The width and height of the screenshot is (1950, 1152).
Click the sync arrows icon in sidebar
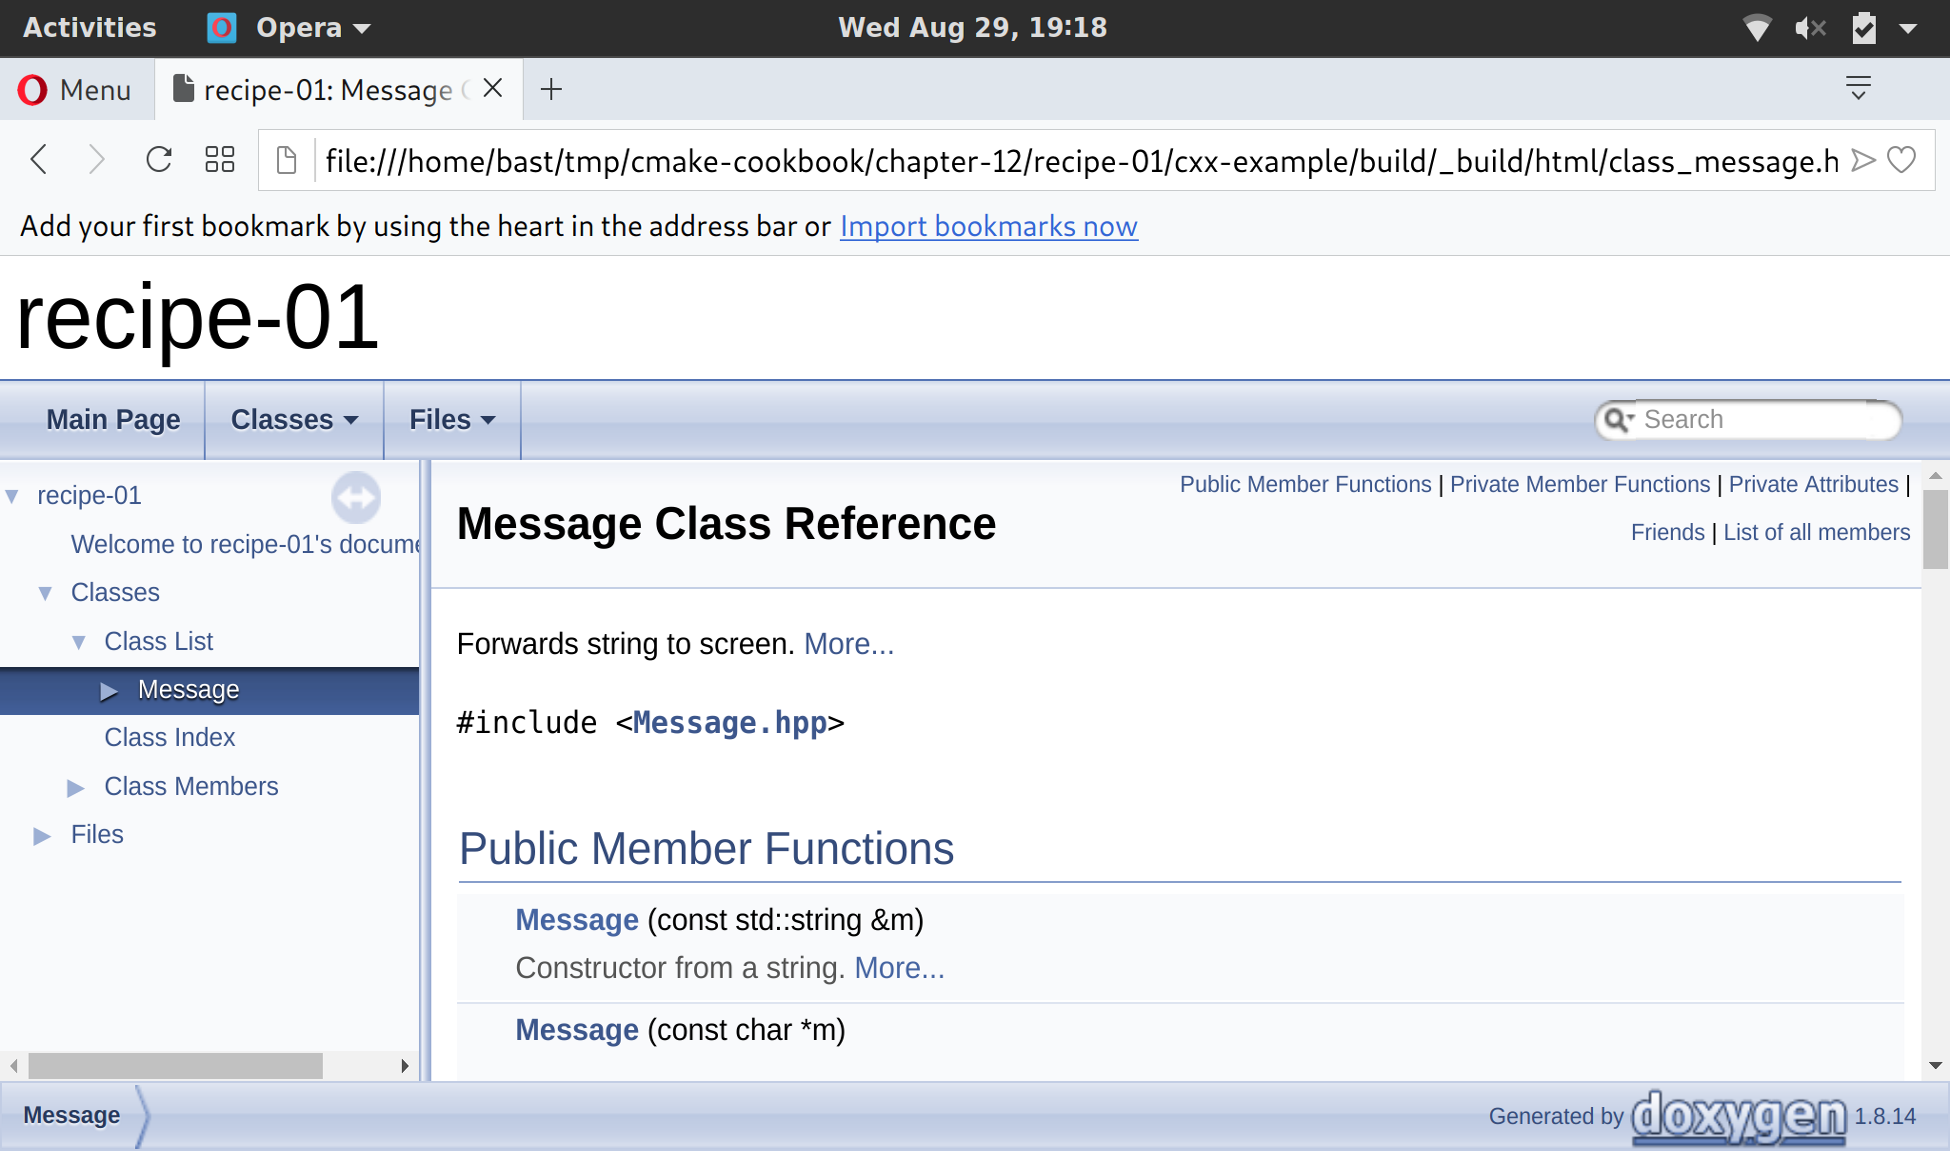click(356, 497)
